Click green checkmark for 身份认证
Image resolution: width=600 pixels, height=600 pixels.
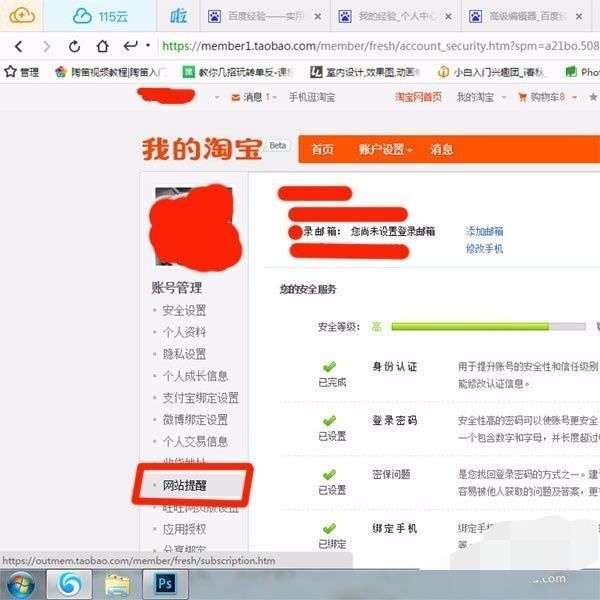tap(329, 367)
